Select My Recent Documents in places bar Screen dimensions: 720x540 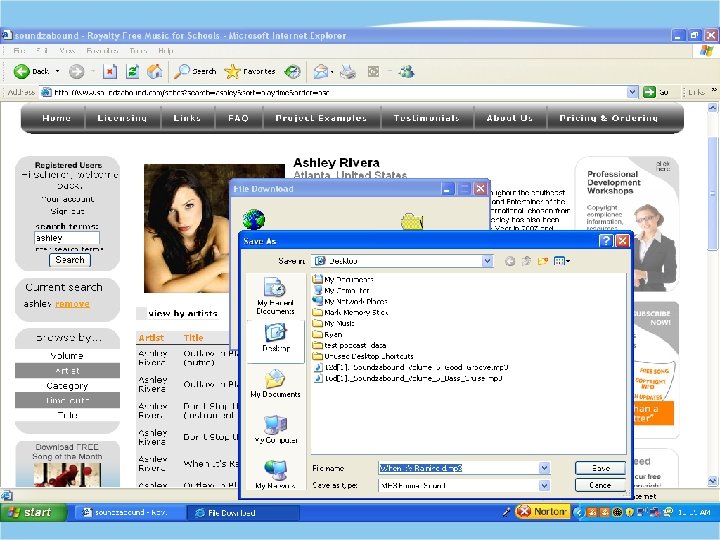pos(275,296)
